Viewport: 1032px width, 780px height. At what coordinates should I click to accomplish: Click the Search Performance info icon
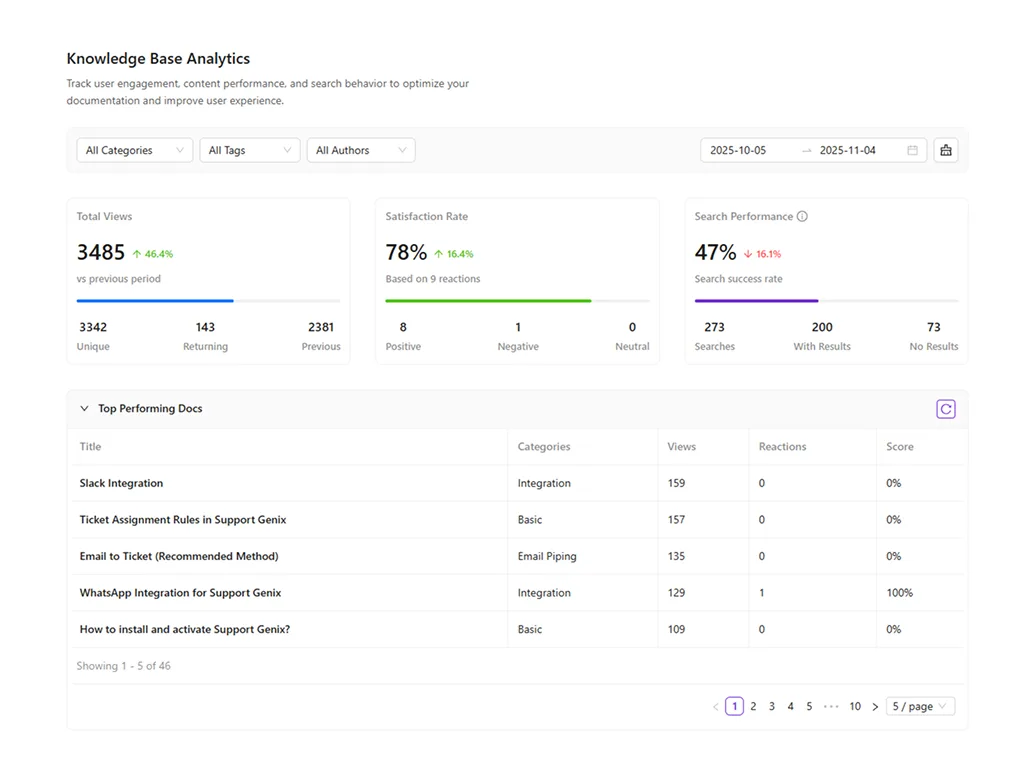click(802, 217)
